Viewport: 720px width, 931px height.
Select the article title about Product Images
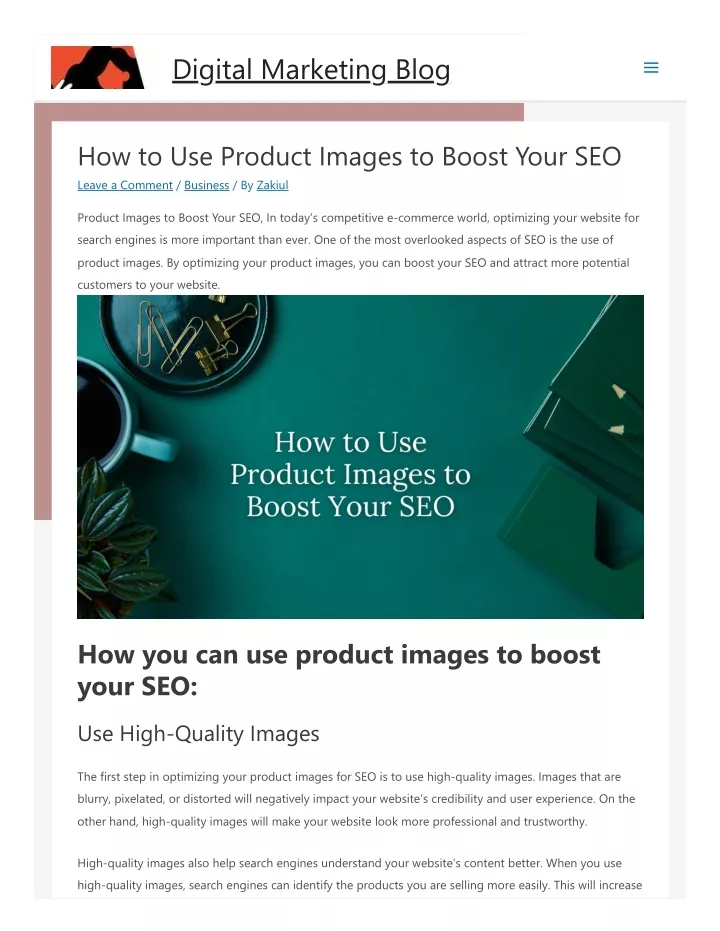click(349, 157)
